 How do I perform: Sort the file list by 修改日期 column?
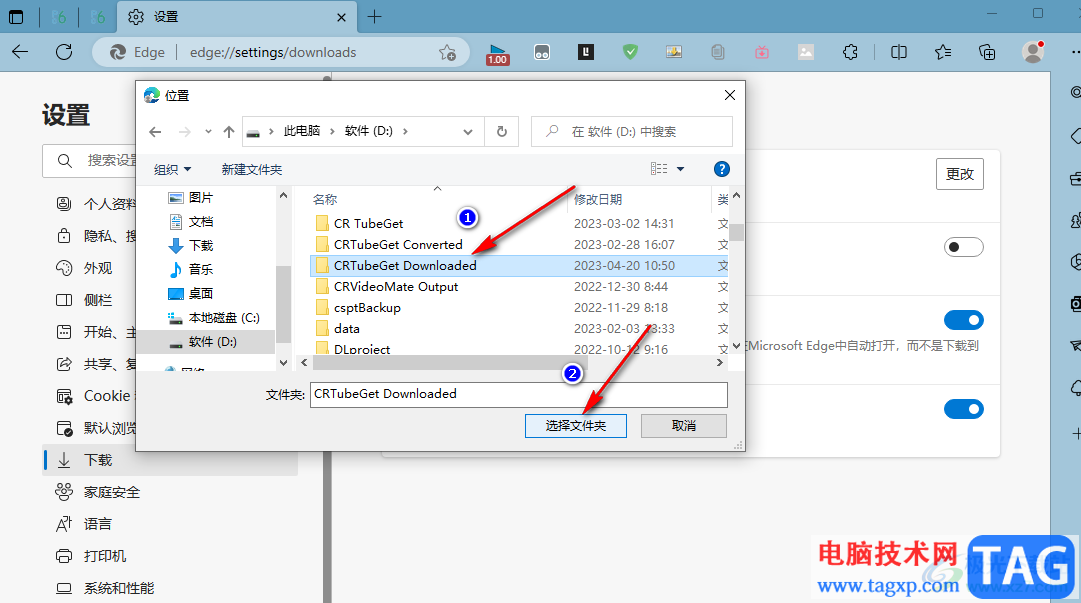598,199
